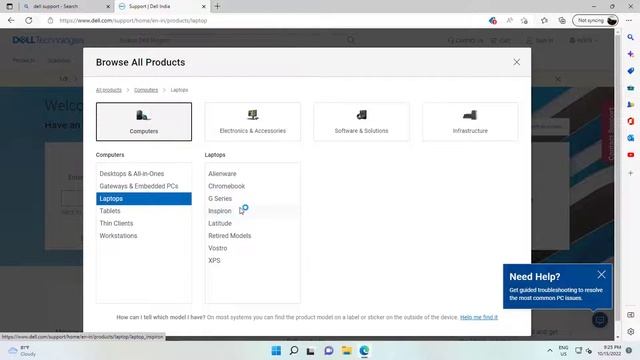Select Gateways & Embedded PCs
The image size is (640, 360).
[x=144, y=186]
